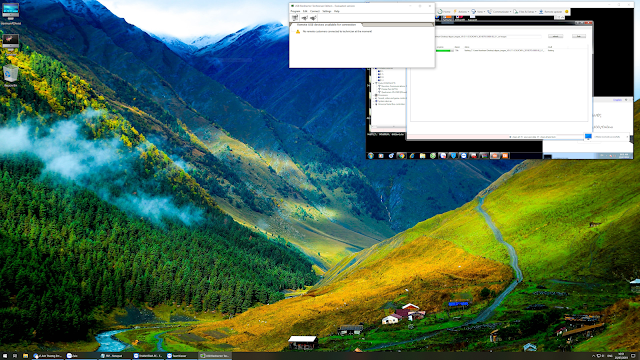Viewport: 640px width, 360px height.
Task: Open the Edit menu in USB Redirector
Action: click(x=305, y=11)
